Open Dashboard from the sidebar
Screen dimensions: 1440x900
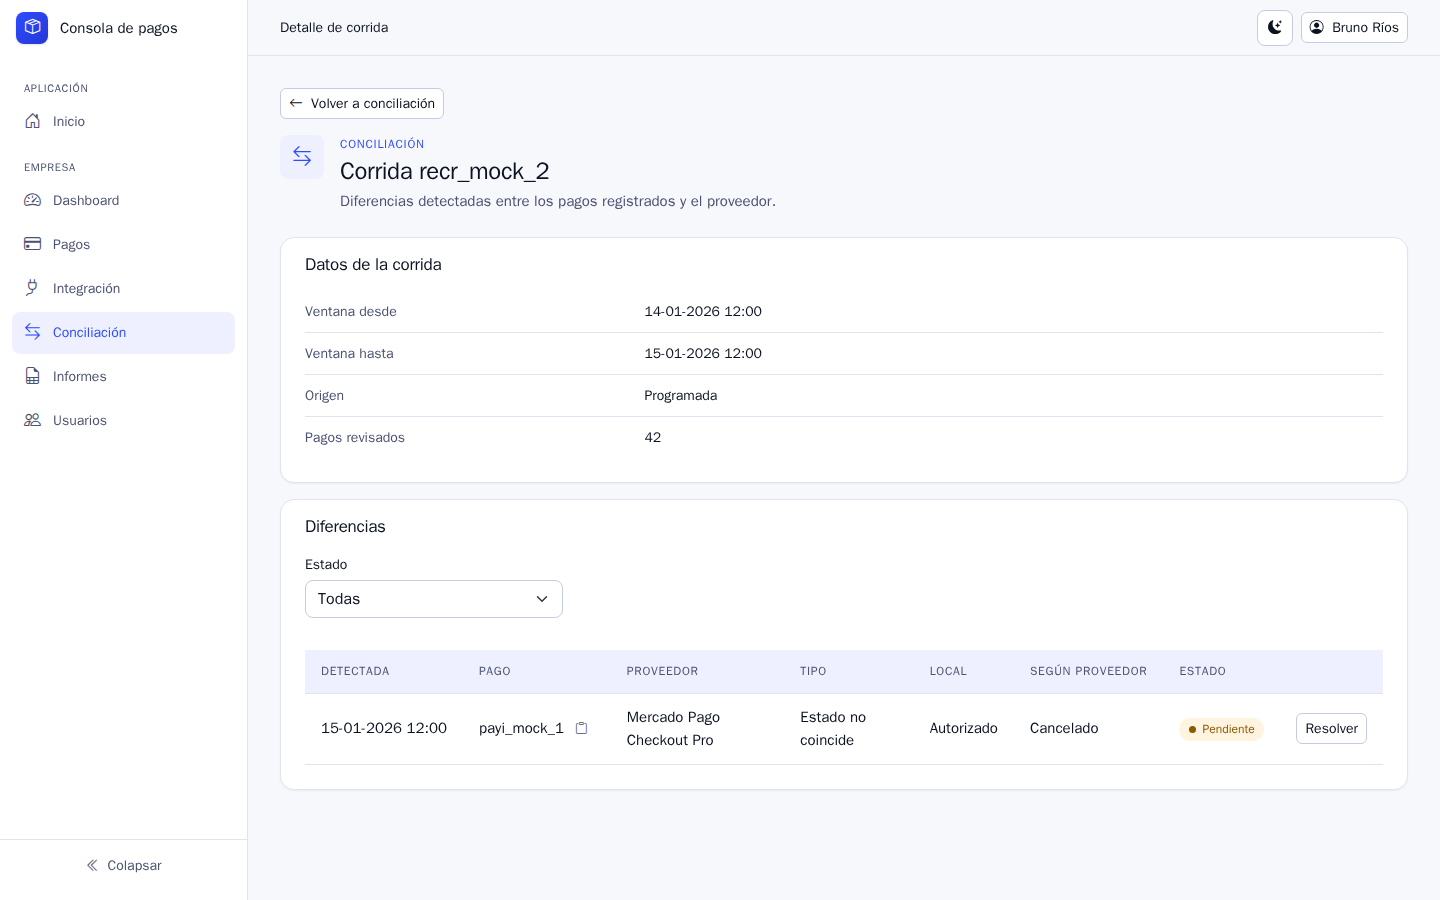(123, 201)
